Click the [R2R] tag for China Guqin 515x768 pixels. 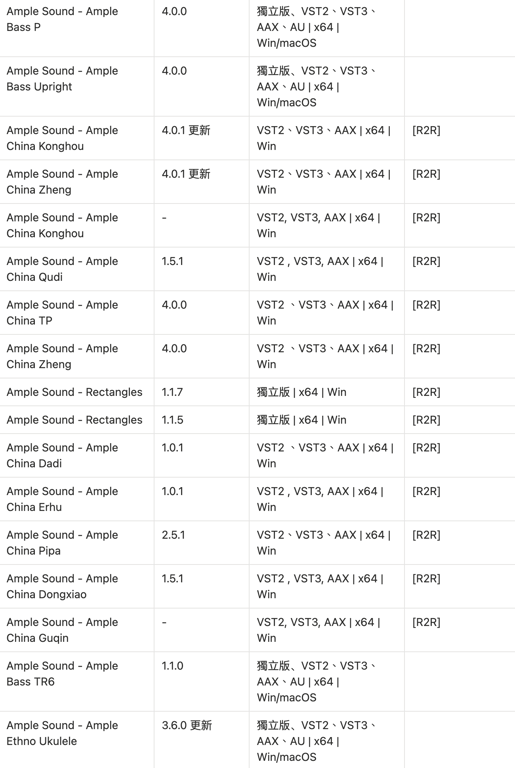pyautogui.click(x=426, y=622)
